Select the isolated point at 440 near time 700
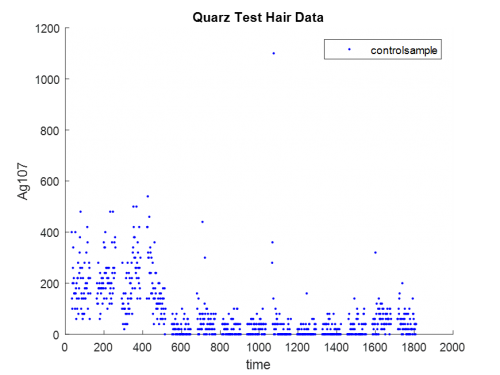The width and height of the screenshot is (500, 375). 202,222
